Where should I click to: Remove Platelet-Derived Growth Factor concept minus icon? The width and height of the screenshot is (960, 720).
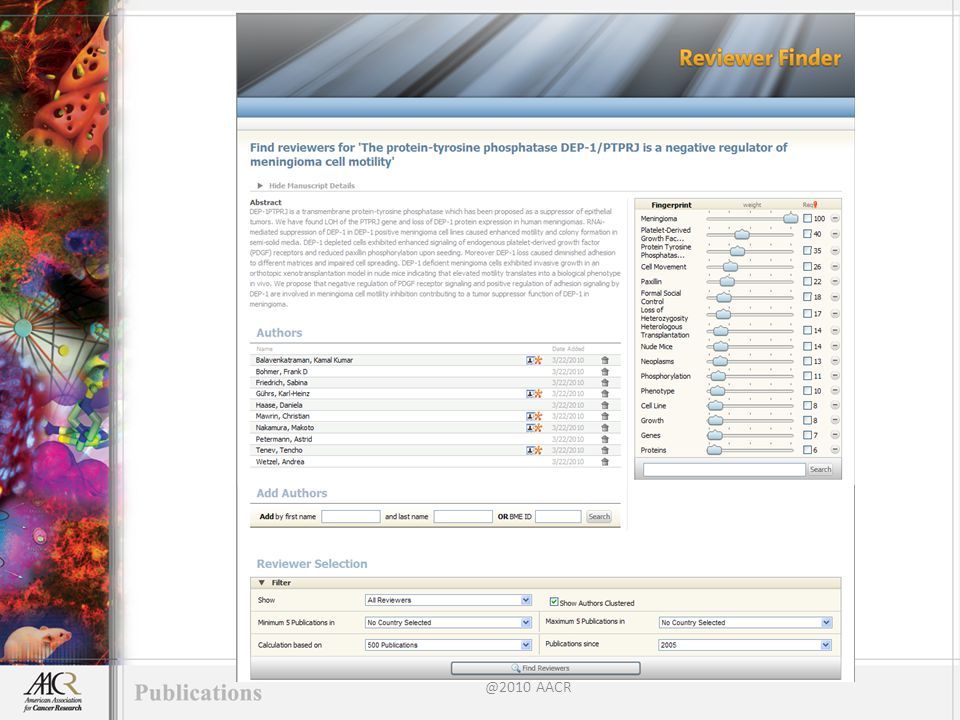834,234
